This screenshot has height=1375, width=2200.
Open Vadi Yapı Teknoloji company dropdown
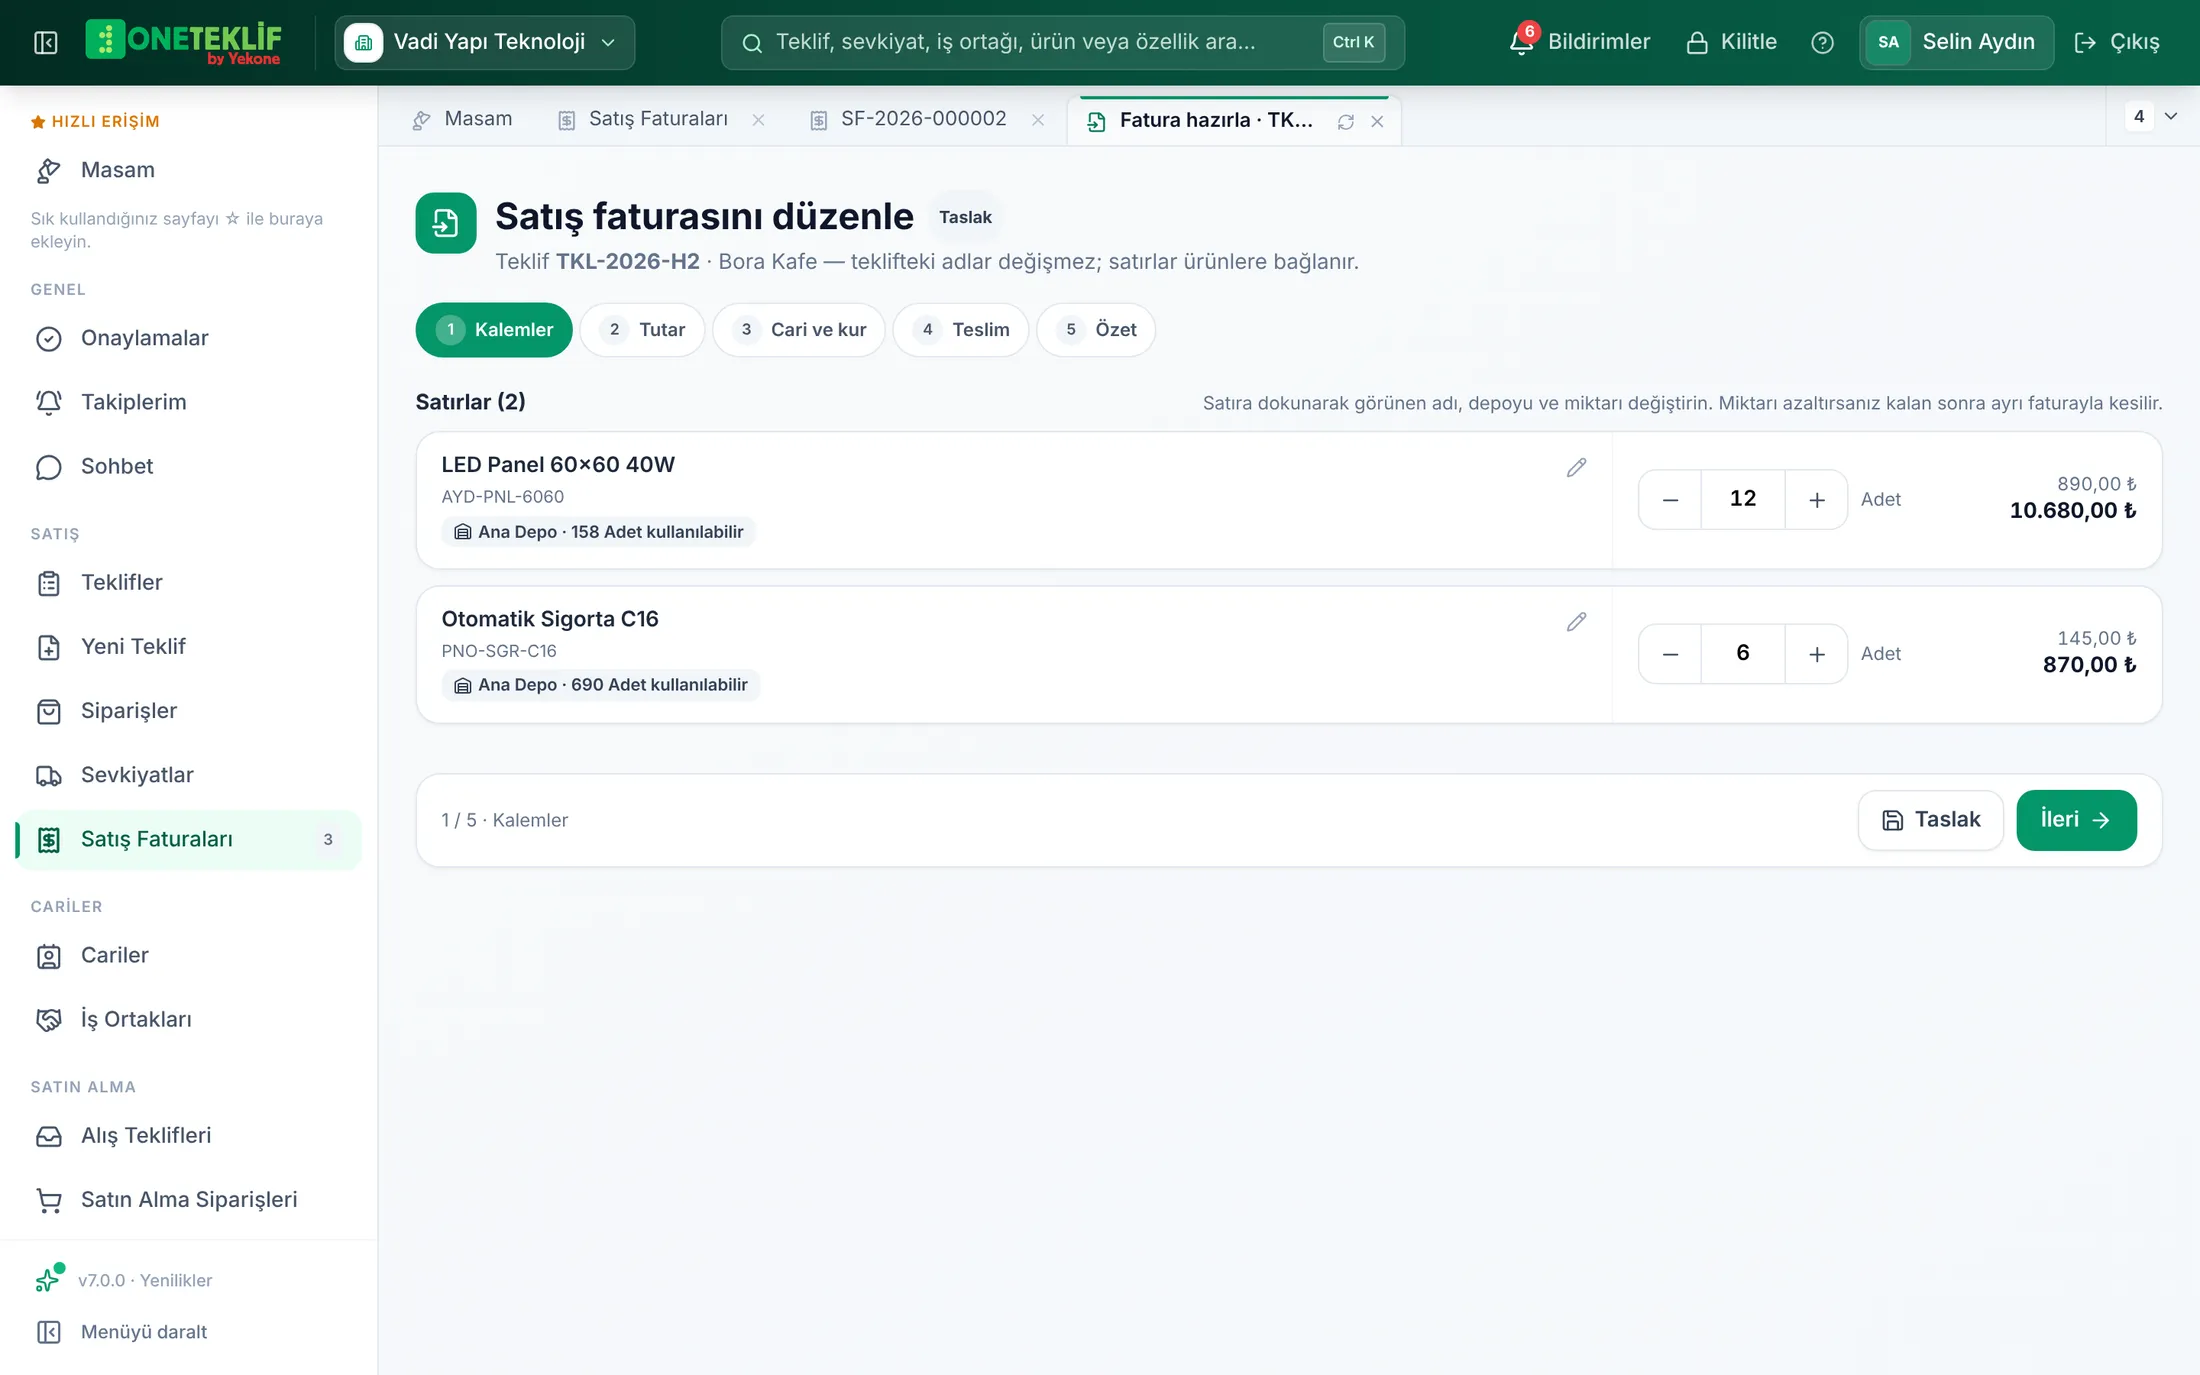tap(484, 42)
